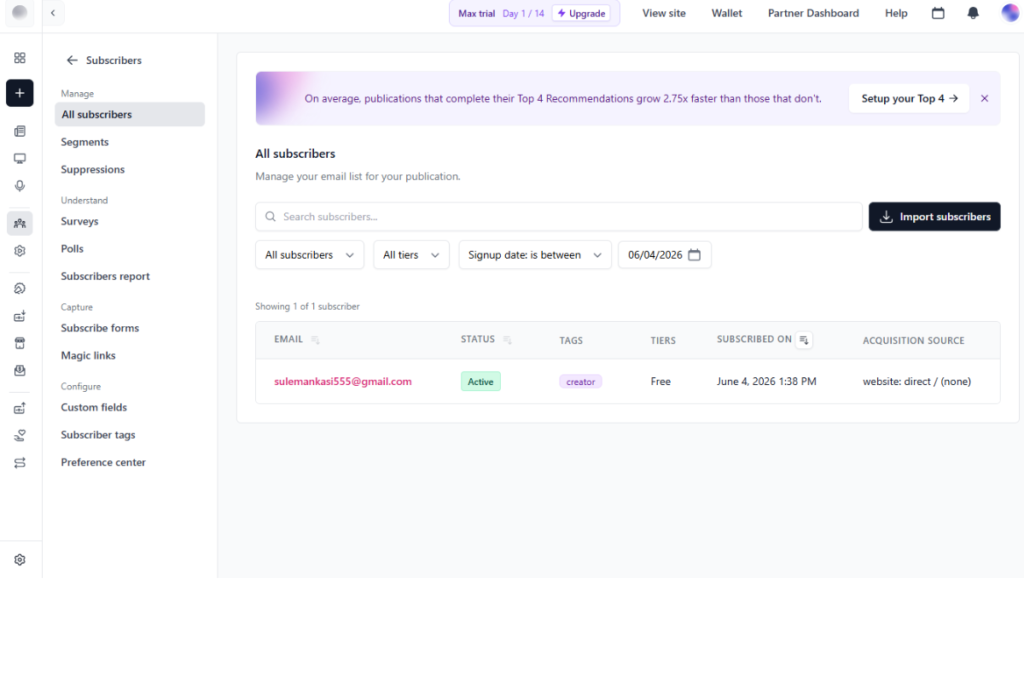Click Setup your Top 4 button
The width and height of the screenshot is (1024, 683).
[x=908, y=99]
